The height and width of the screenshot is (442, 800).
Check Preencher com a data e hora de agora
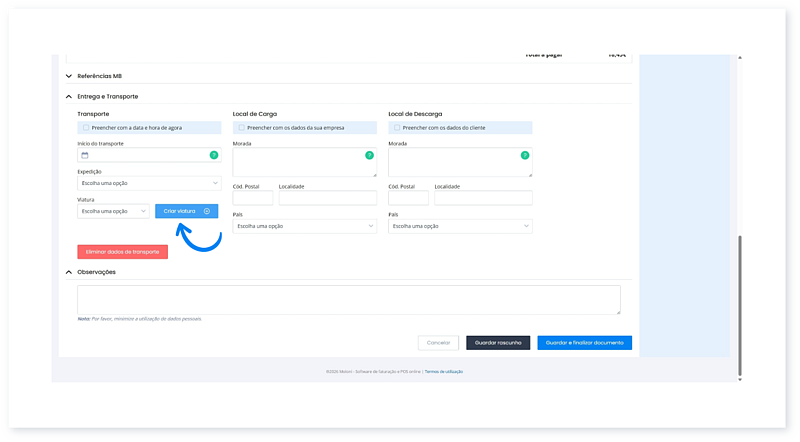85,128
